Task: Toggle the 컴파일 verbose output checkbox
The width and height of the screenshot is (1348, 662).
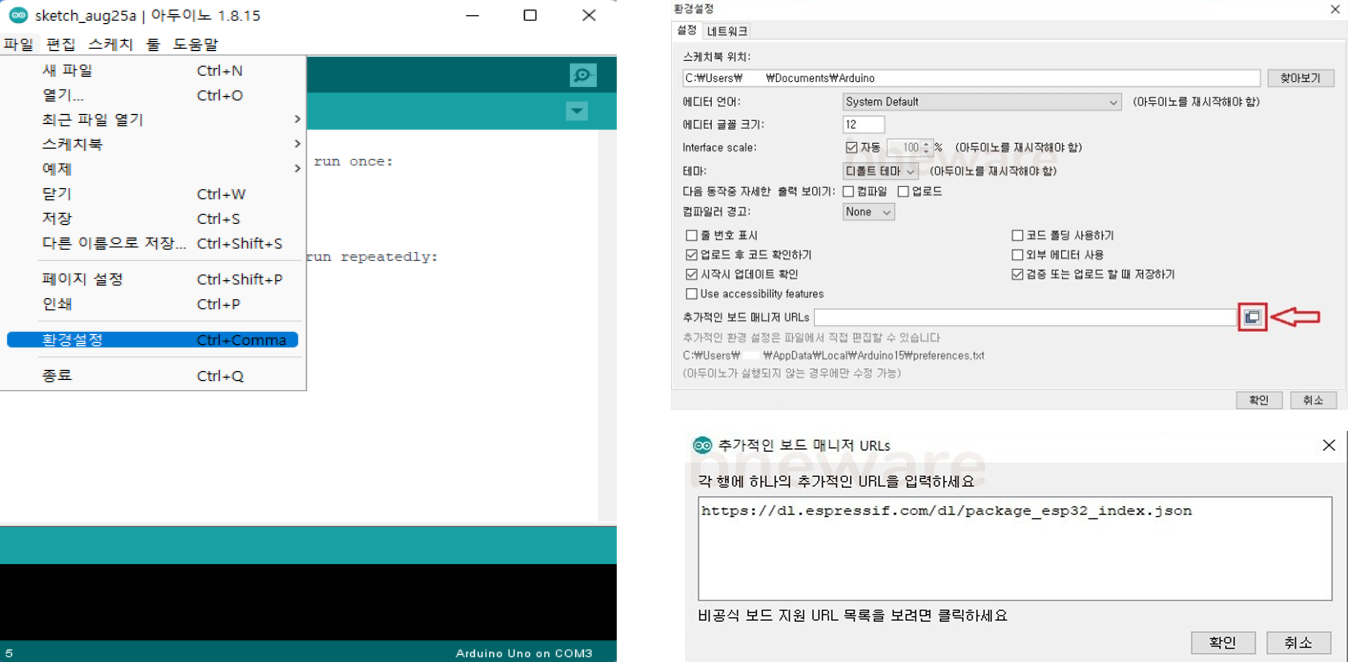Action: pyautogui.click(x=848, y=191)
